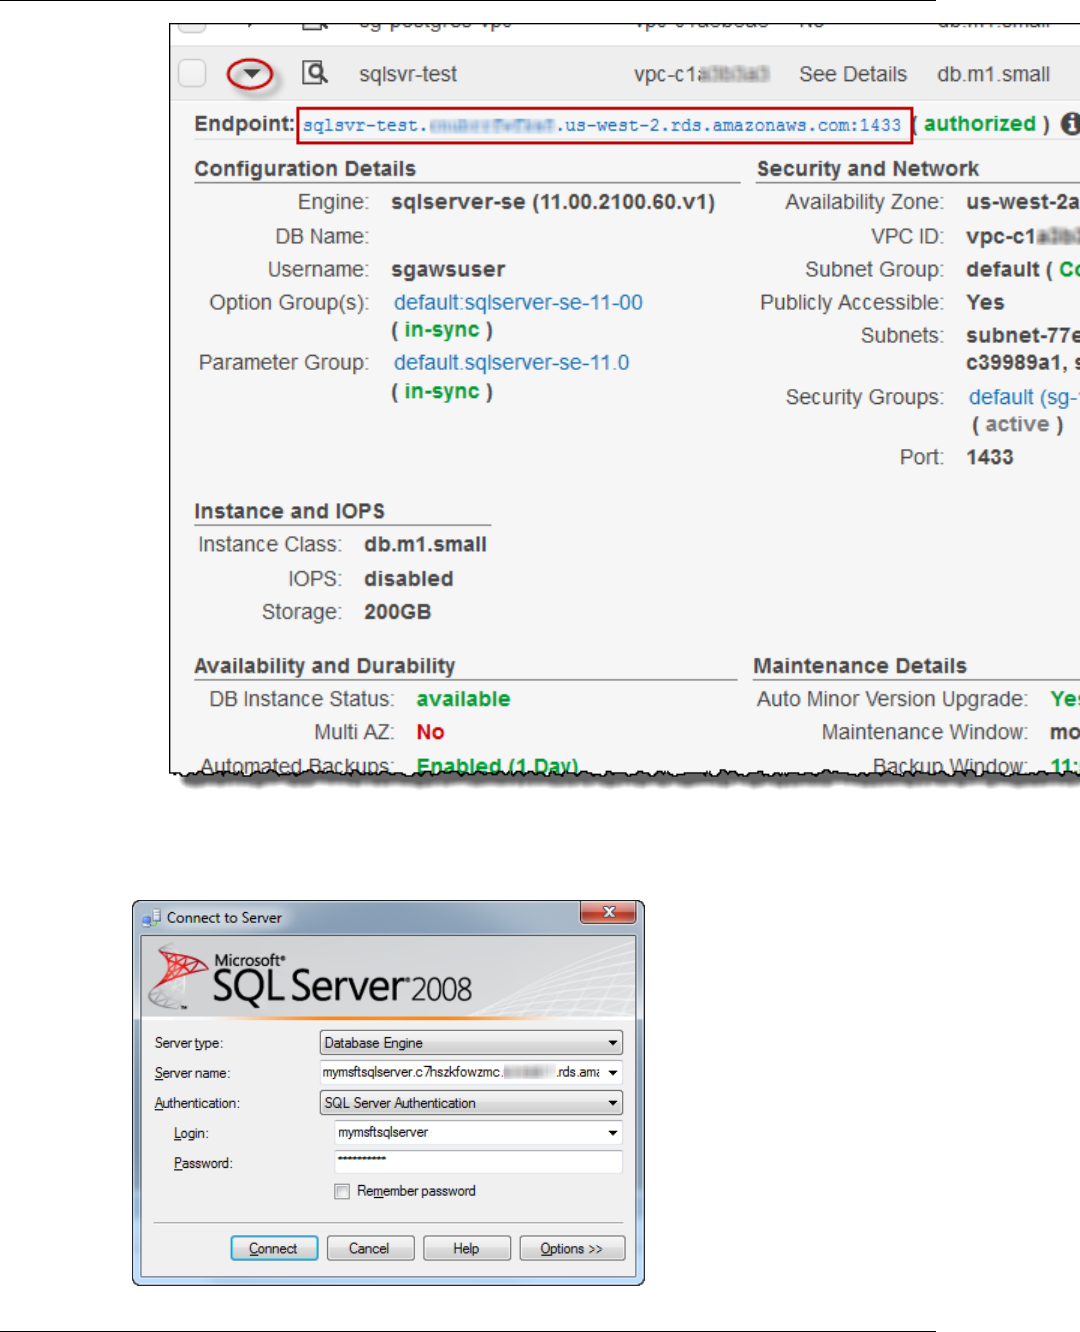Image resolution: width=1080 pixels, height=1332 pixels.
Task: Open the magnifier details icon for sqlsvr-test
Action: tap(315, 72)
